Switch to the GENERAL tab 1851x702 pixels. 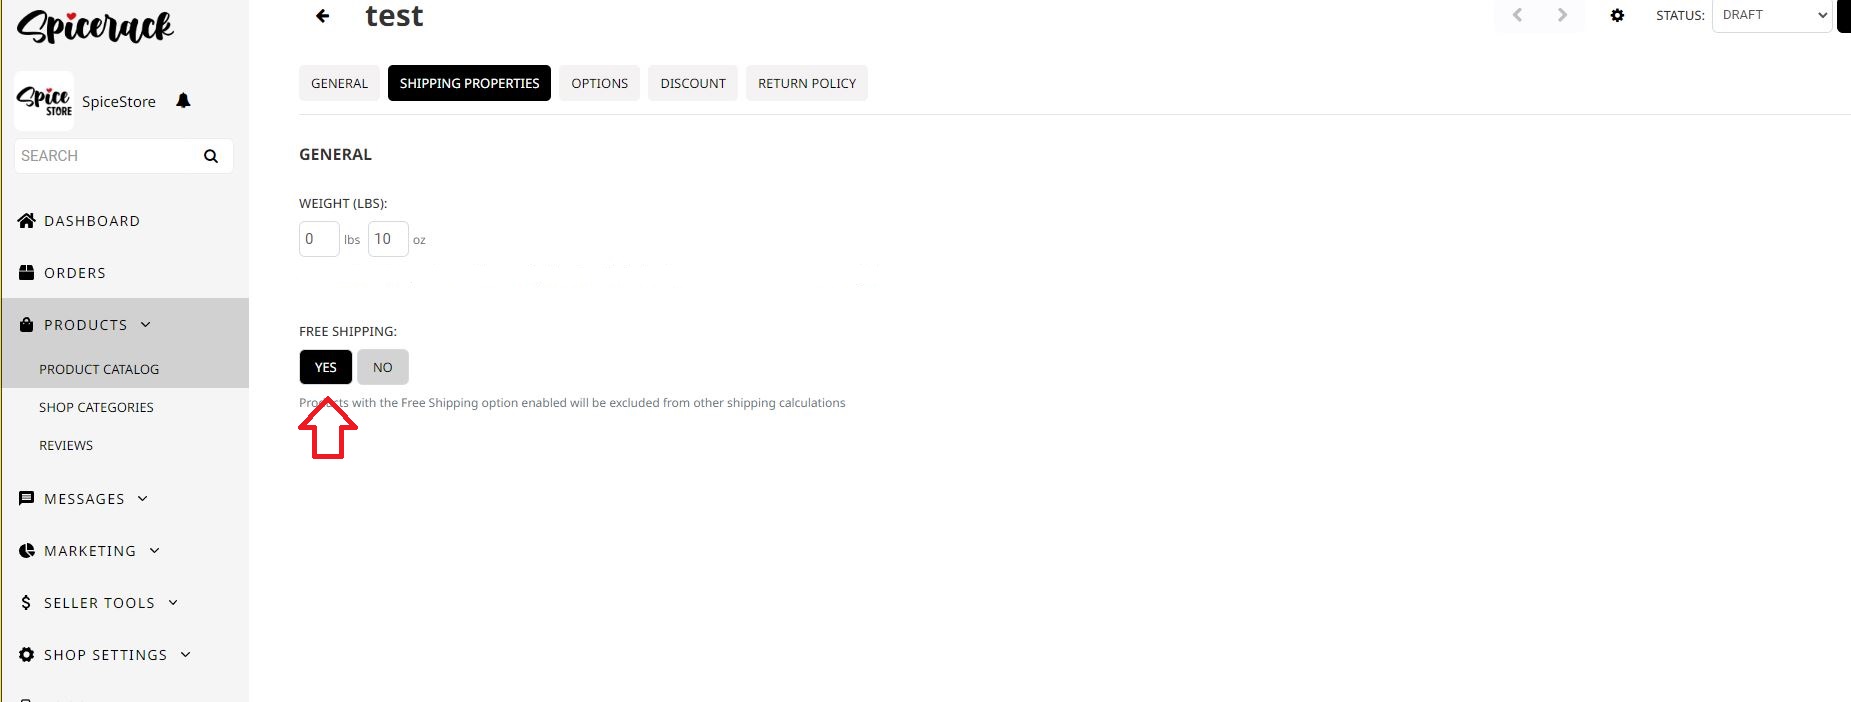(x=339, y=83)
